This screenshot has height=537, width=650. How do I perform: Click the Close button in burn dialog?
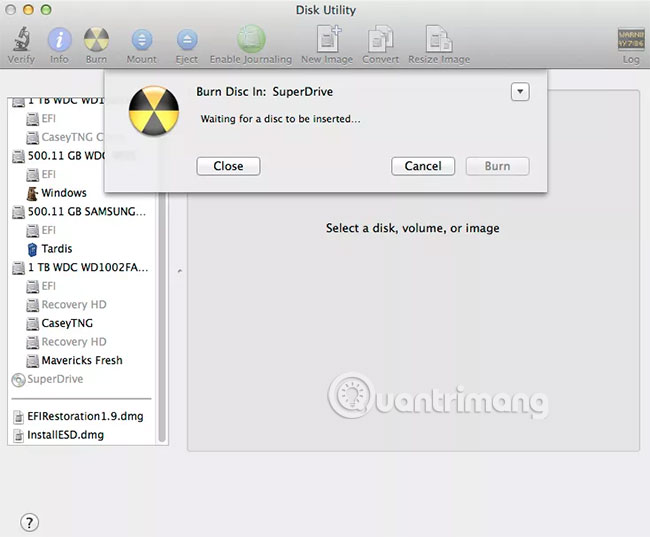[x=228, y=166]
